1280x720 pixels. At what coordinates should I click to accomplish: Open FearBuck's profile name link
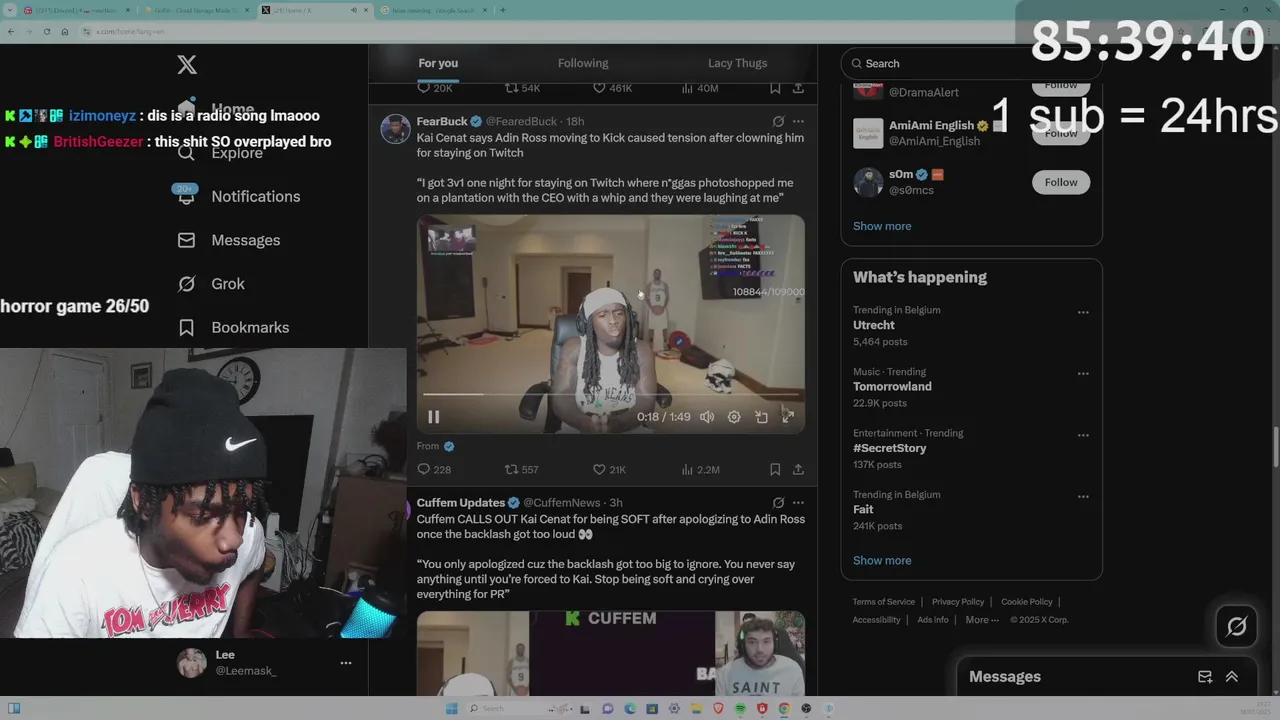tap(442, 121)
